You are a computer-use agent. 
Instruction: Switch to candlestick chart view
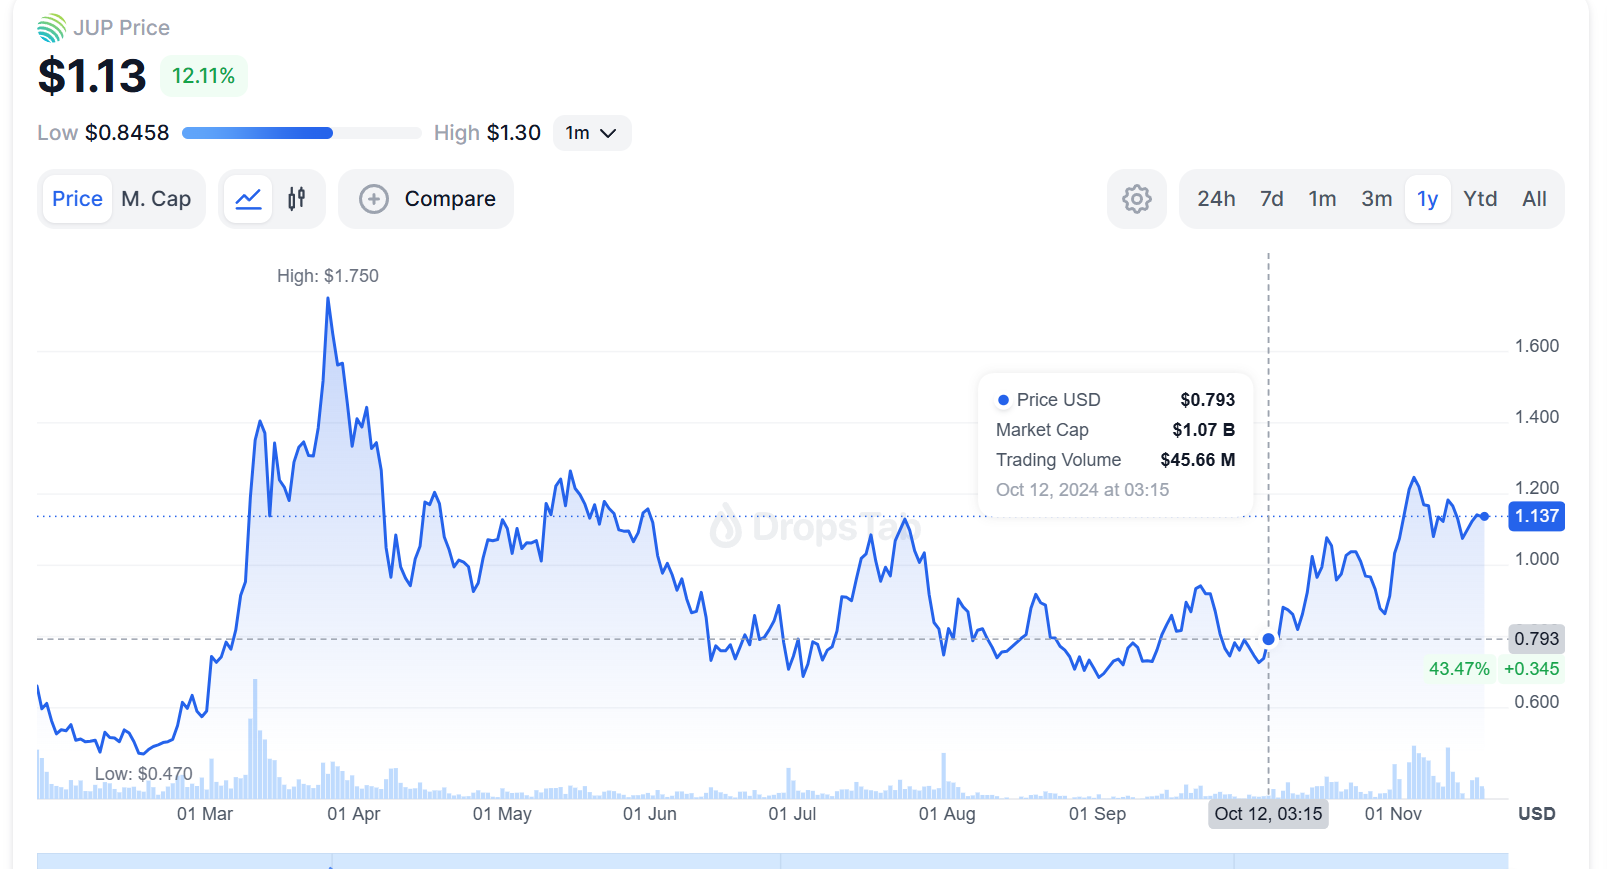297,199
